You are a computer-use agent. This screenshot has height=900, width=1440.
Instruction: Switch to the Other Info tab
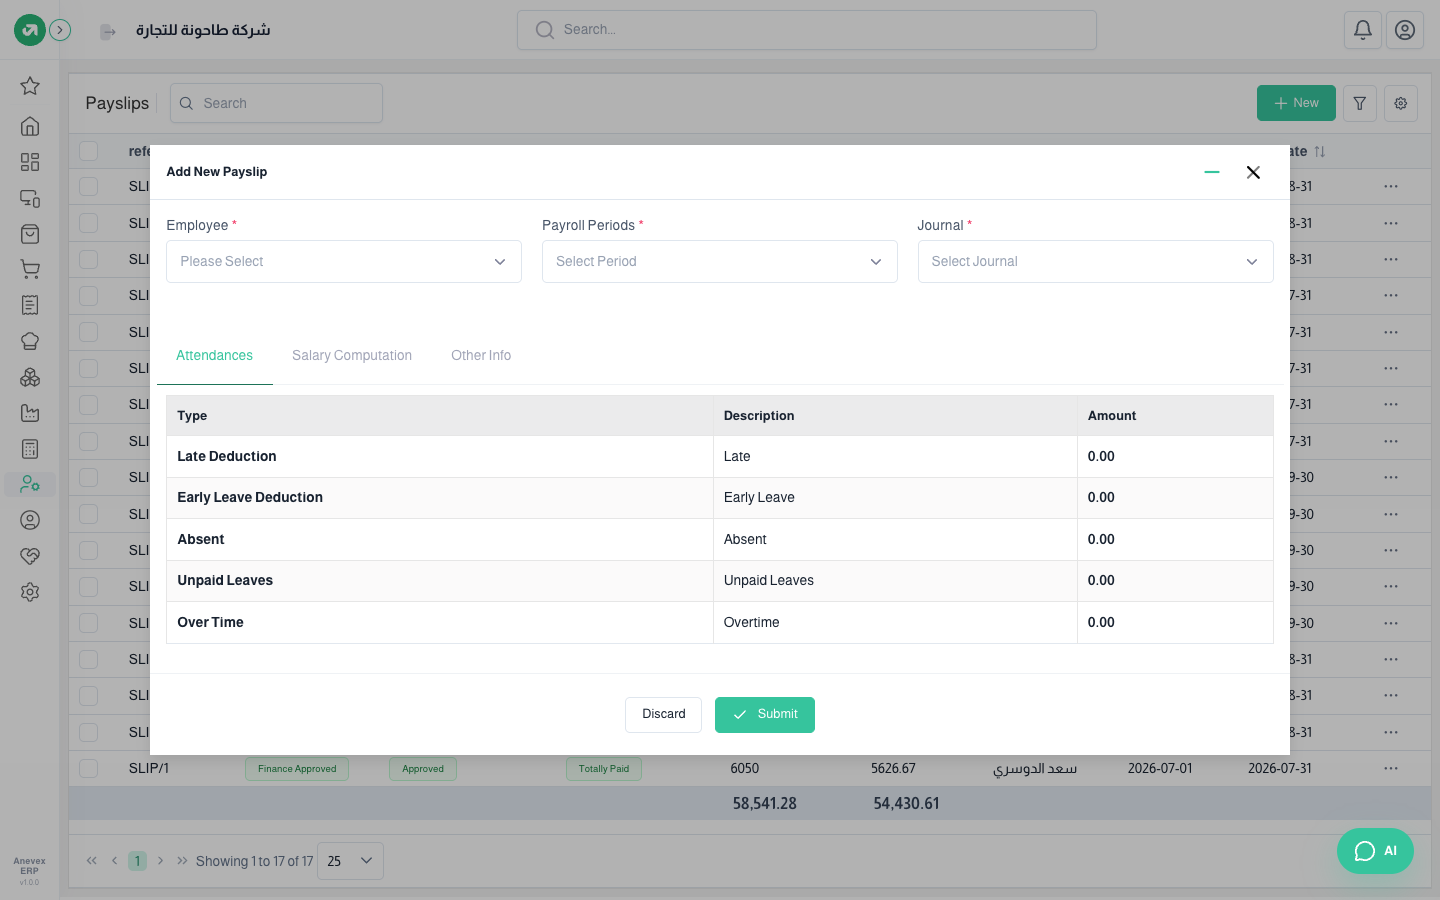(481, 355)
